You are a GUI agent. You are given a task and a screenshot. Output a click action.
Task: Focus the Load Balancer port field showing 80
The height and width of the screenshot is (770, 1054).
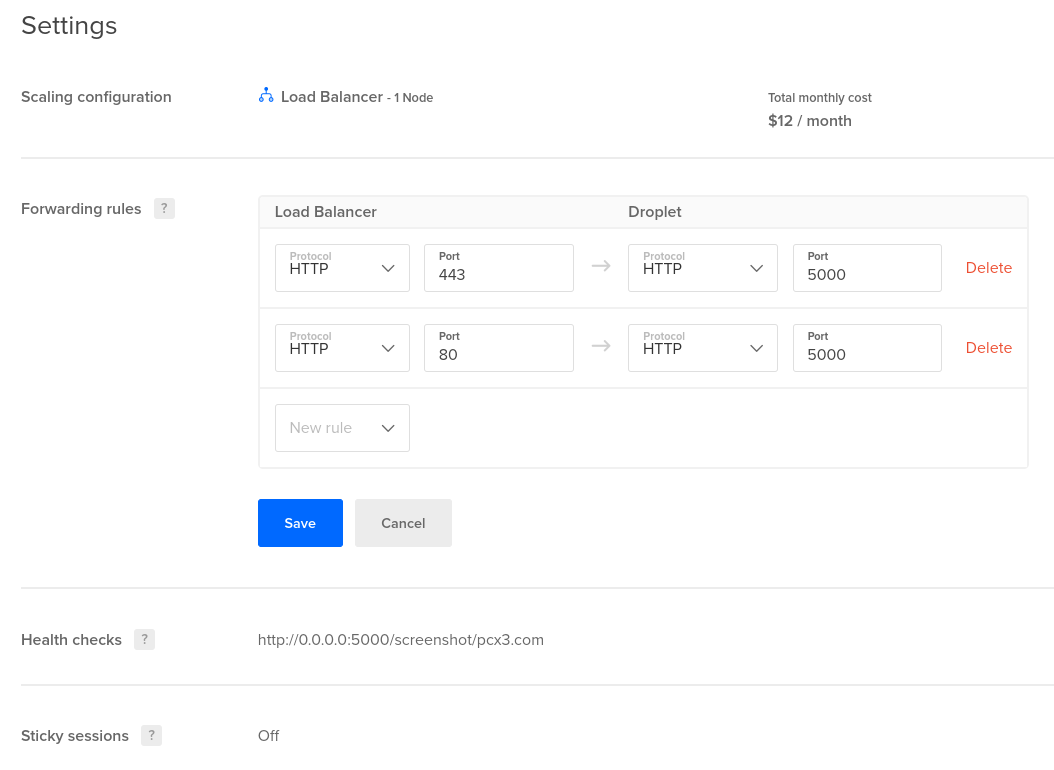point(499,347)
